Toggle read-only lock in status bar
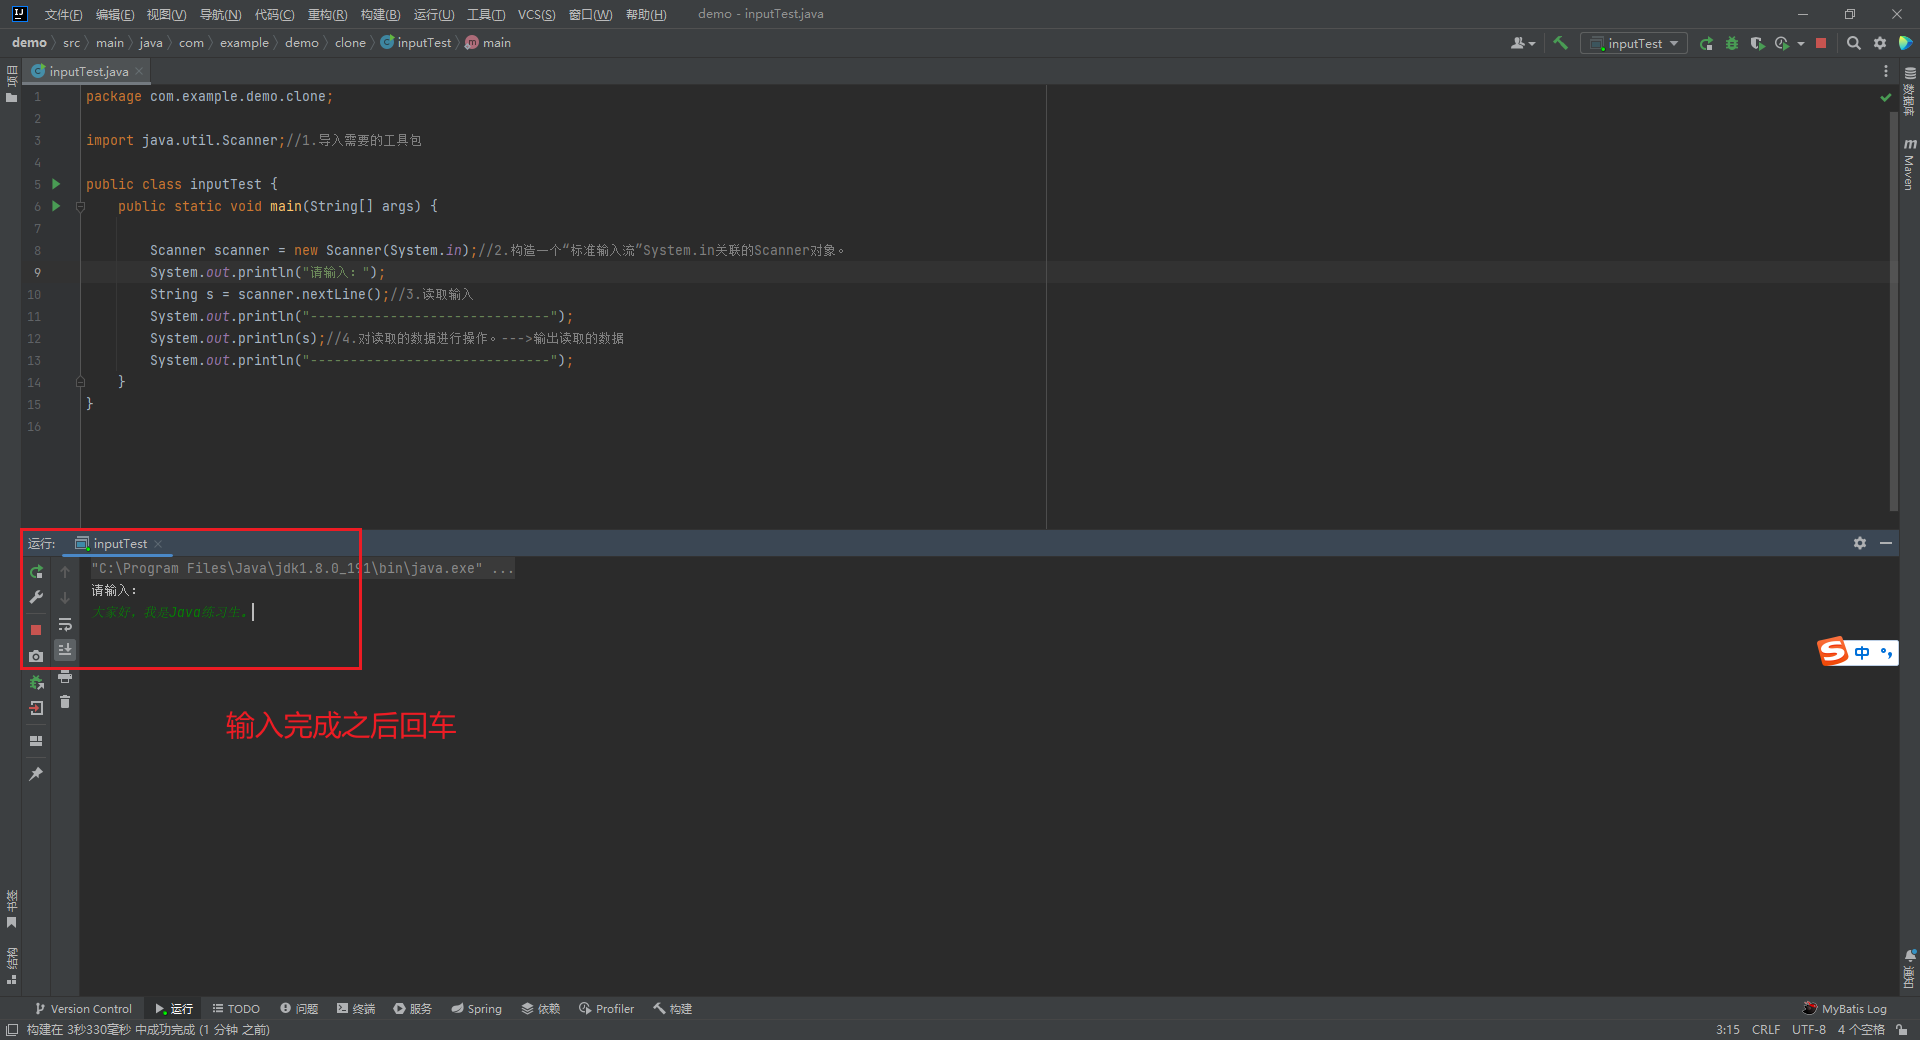The width and height of the screenshot is (1920, 1040). pos(1902,1029)
